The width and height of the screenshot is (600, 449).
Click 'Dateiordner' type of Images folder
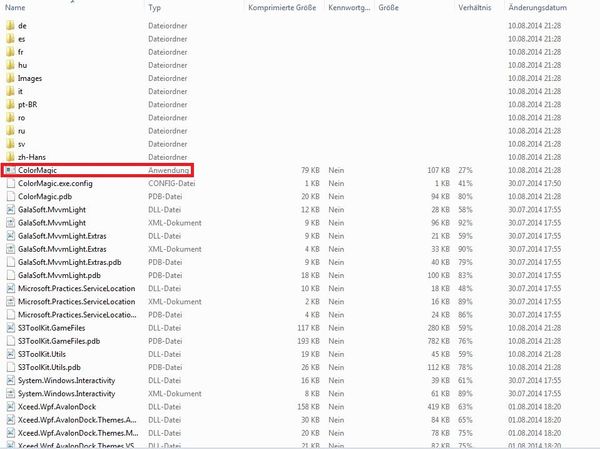pos(168,78)
